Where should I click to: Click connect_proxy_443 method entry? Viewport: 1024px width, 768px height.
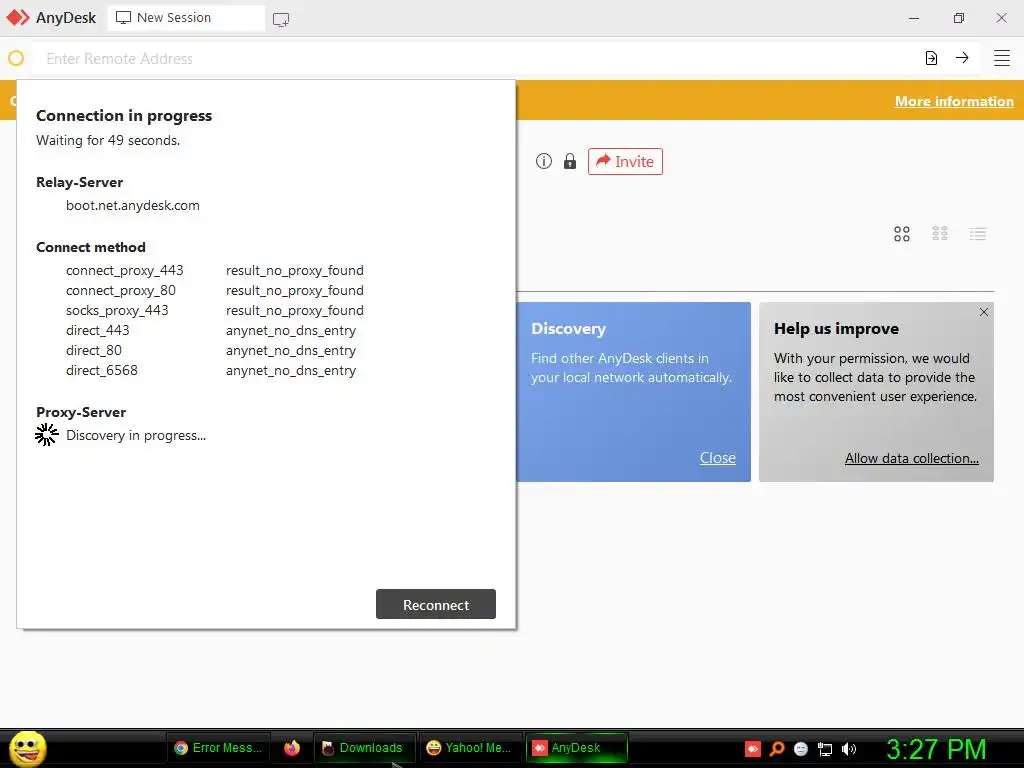(125, 270)
